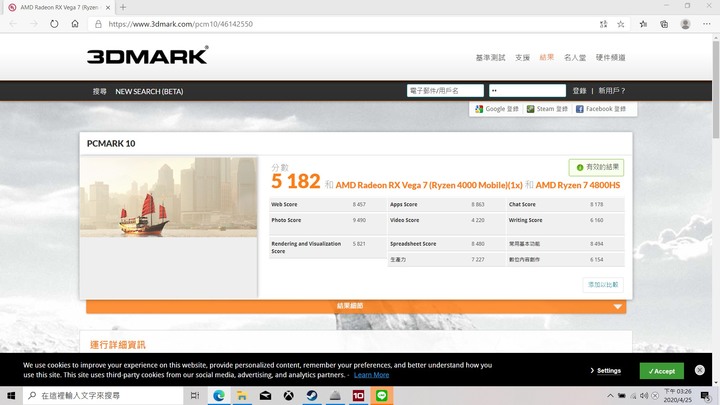Open the Windows Start menu
The image size is (720, 405).
click(11, 395)
